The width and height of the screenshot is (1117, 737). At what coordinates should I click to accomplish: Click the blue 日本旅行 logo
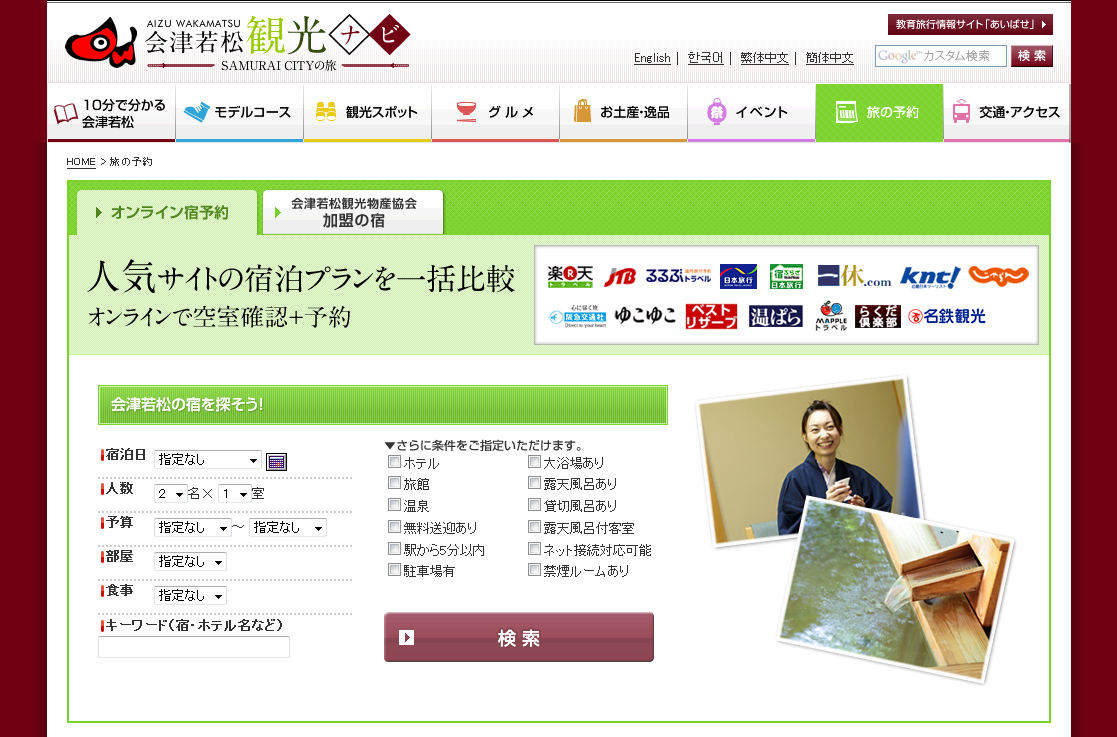[x=738, y=276]
